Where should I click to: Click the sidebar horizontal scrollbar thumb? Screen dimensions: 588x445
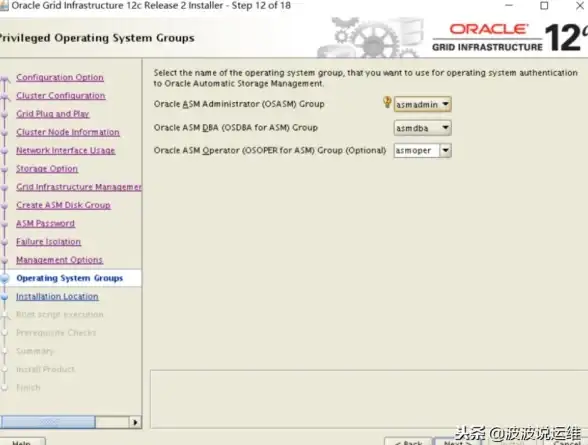point(48,422)
